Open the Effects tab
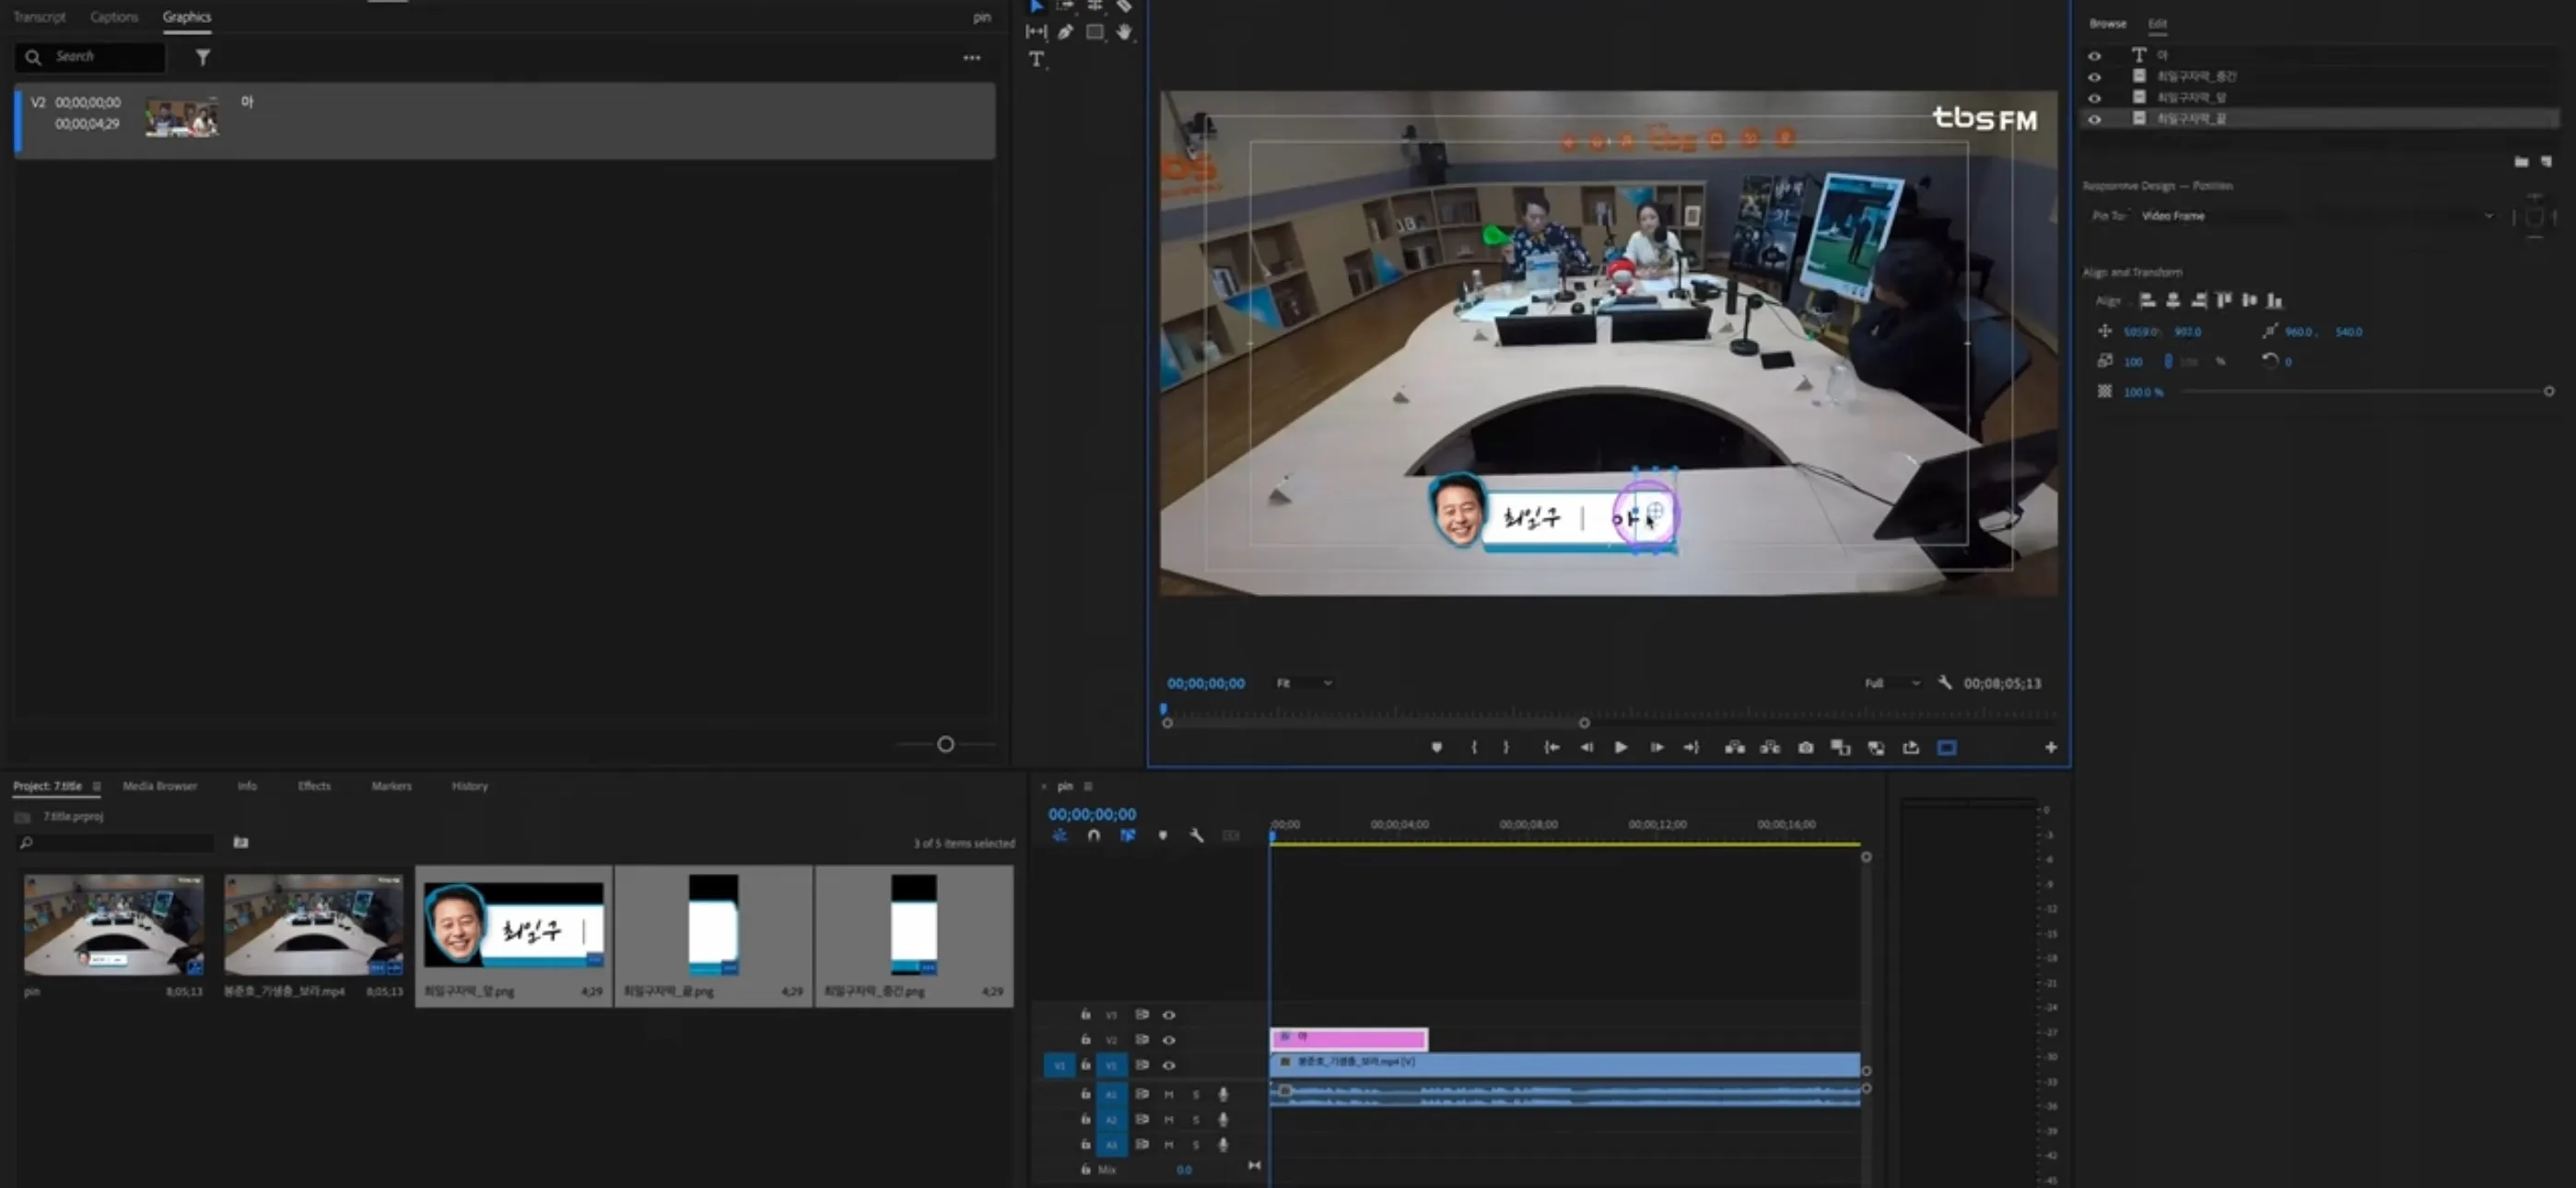 [314, 786]
